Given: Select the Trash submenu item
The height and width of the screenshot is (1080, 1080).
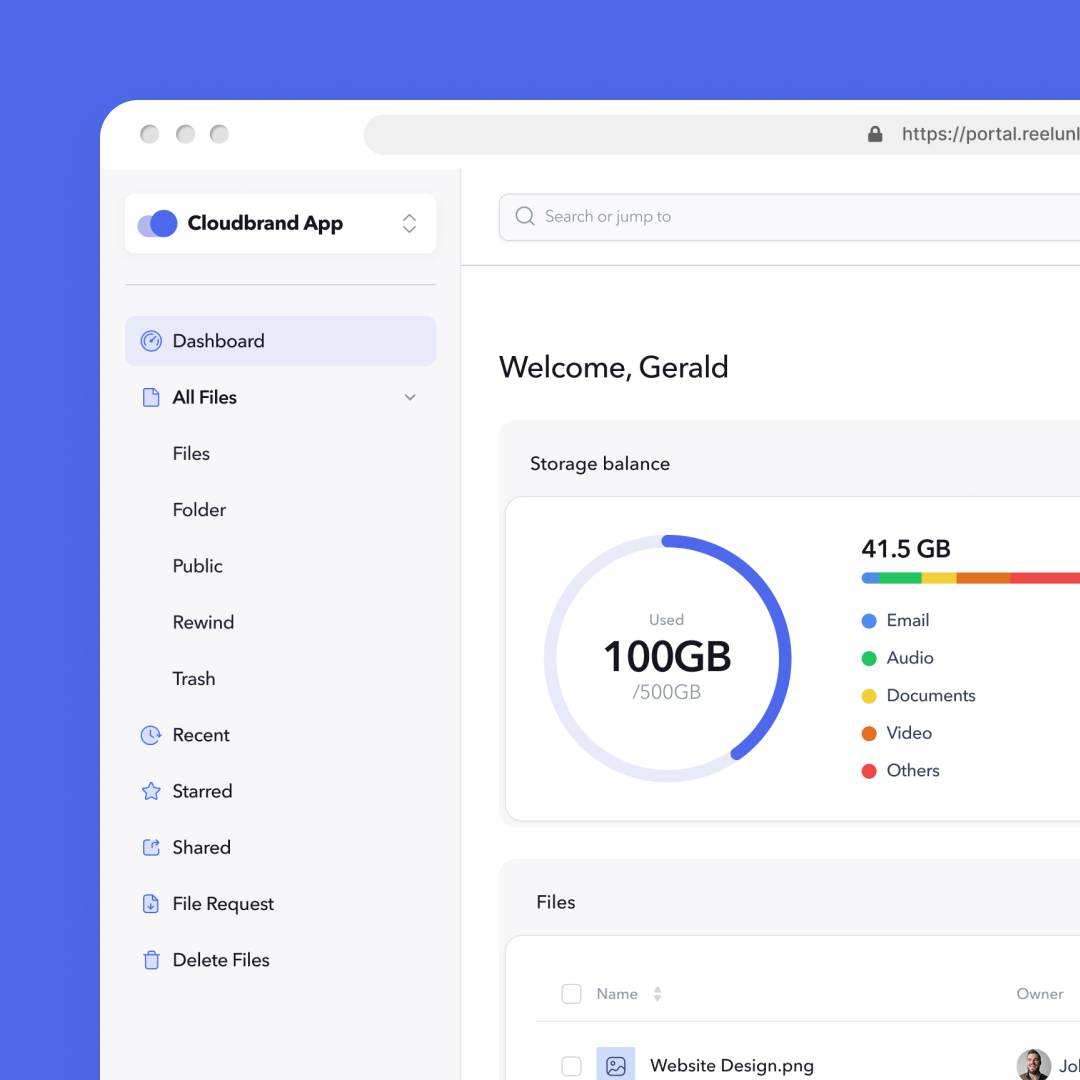Looking at the screenshot, I should (x=194, y=678).
